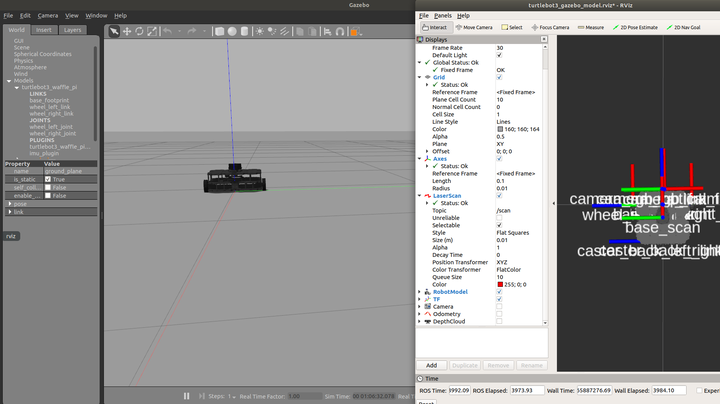Insert a box shape in Gazebo

pos(219,32)
